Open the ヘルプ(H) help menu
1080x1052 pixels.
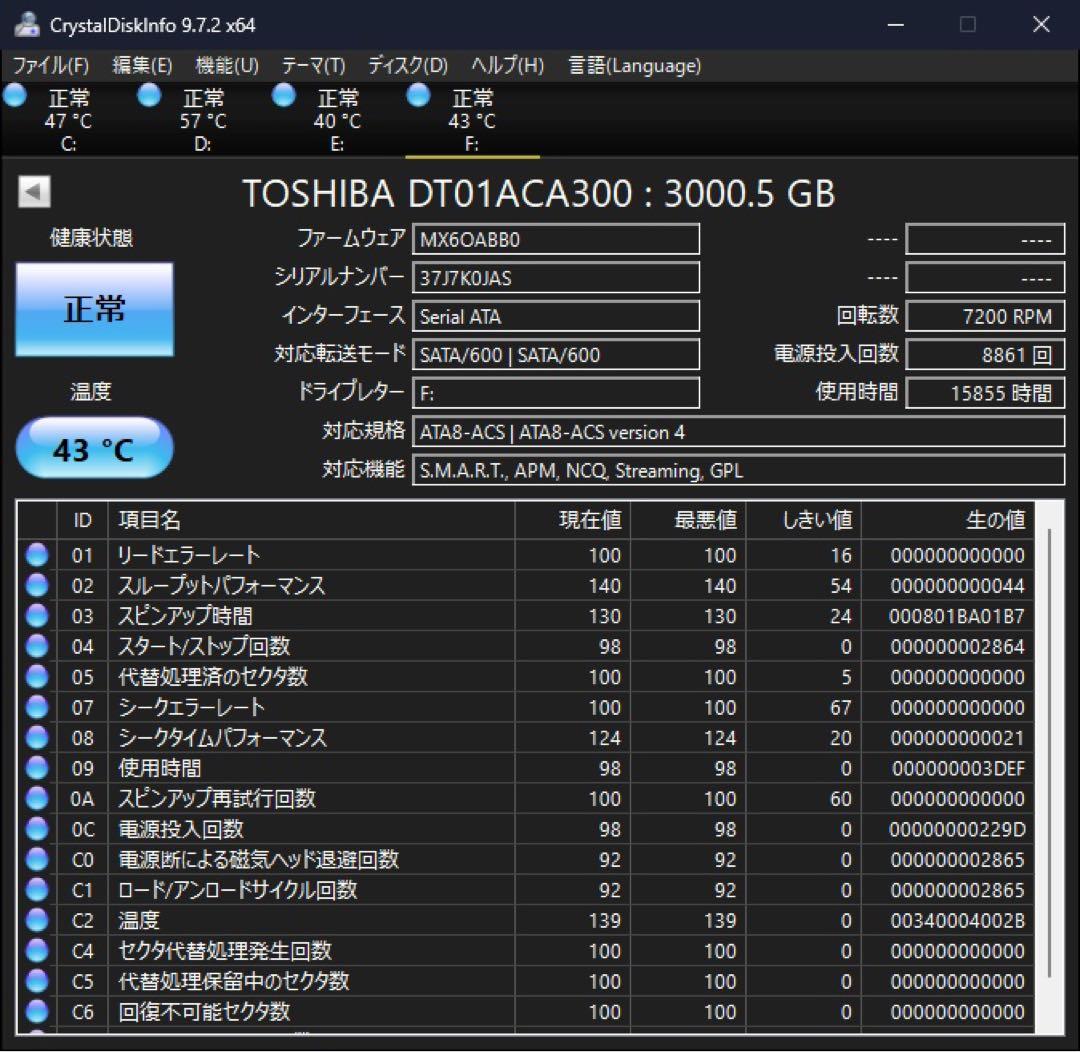coord(506,65)
